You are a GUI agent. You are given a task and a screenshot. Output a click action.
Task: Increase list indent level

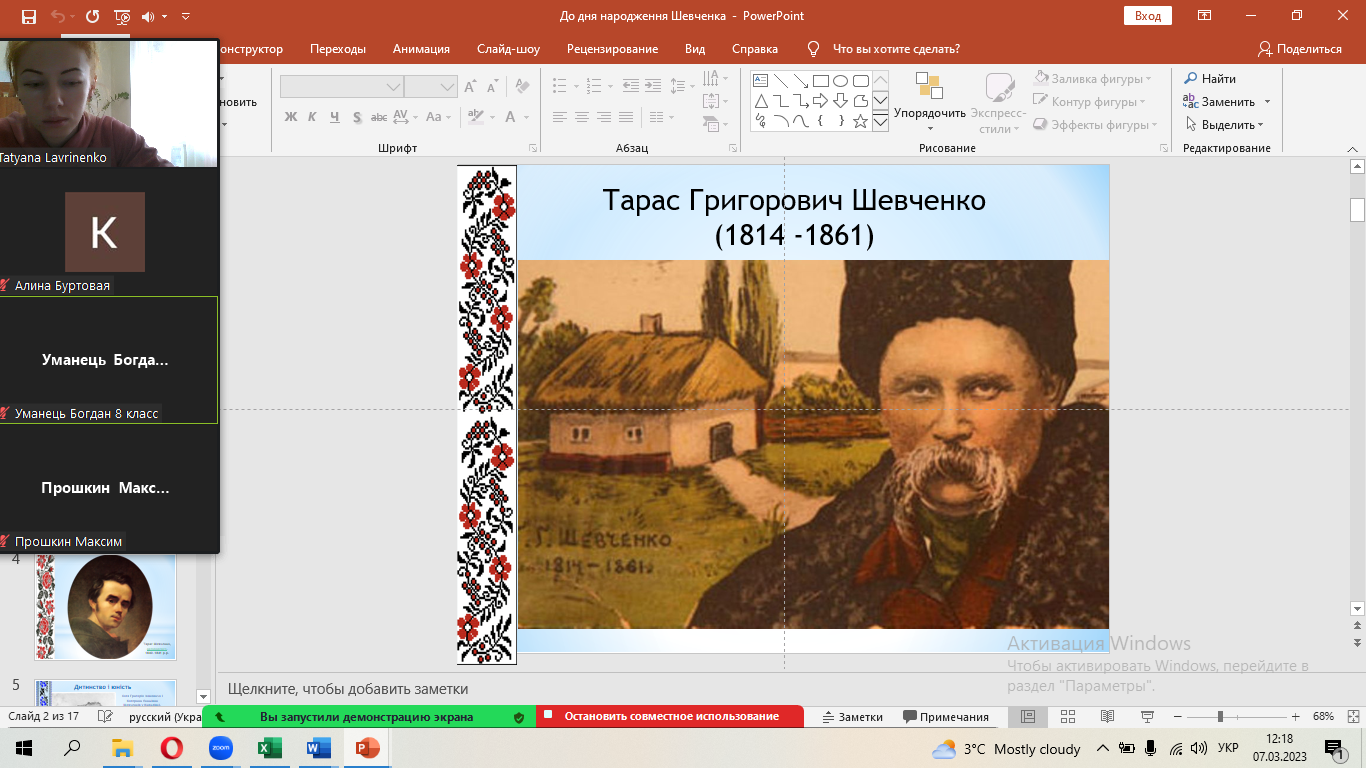click(653, 86)
